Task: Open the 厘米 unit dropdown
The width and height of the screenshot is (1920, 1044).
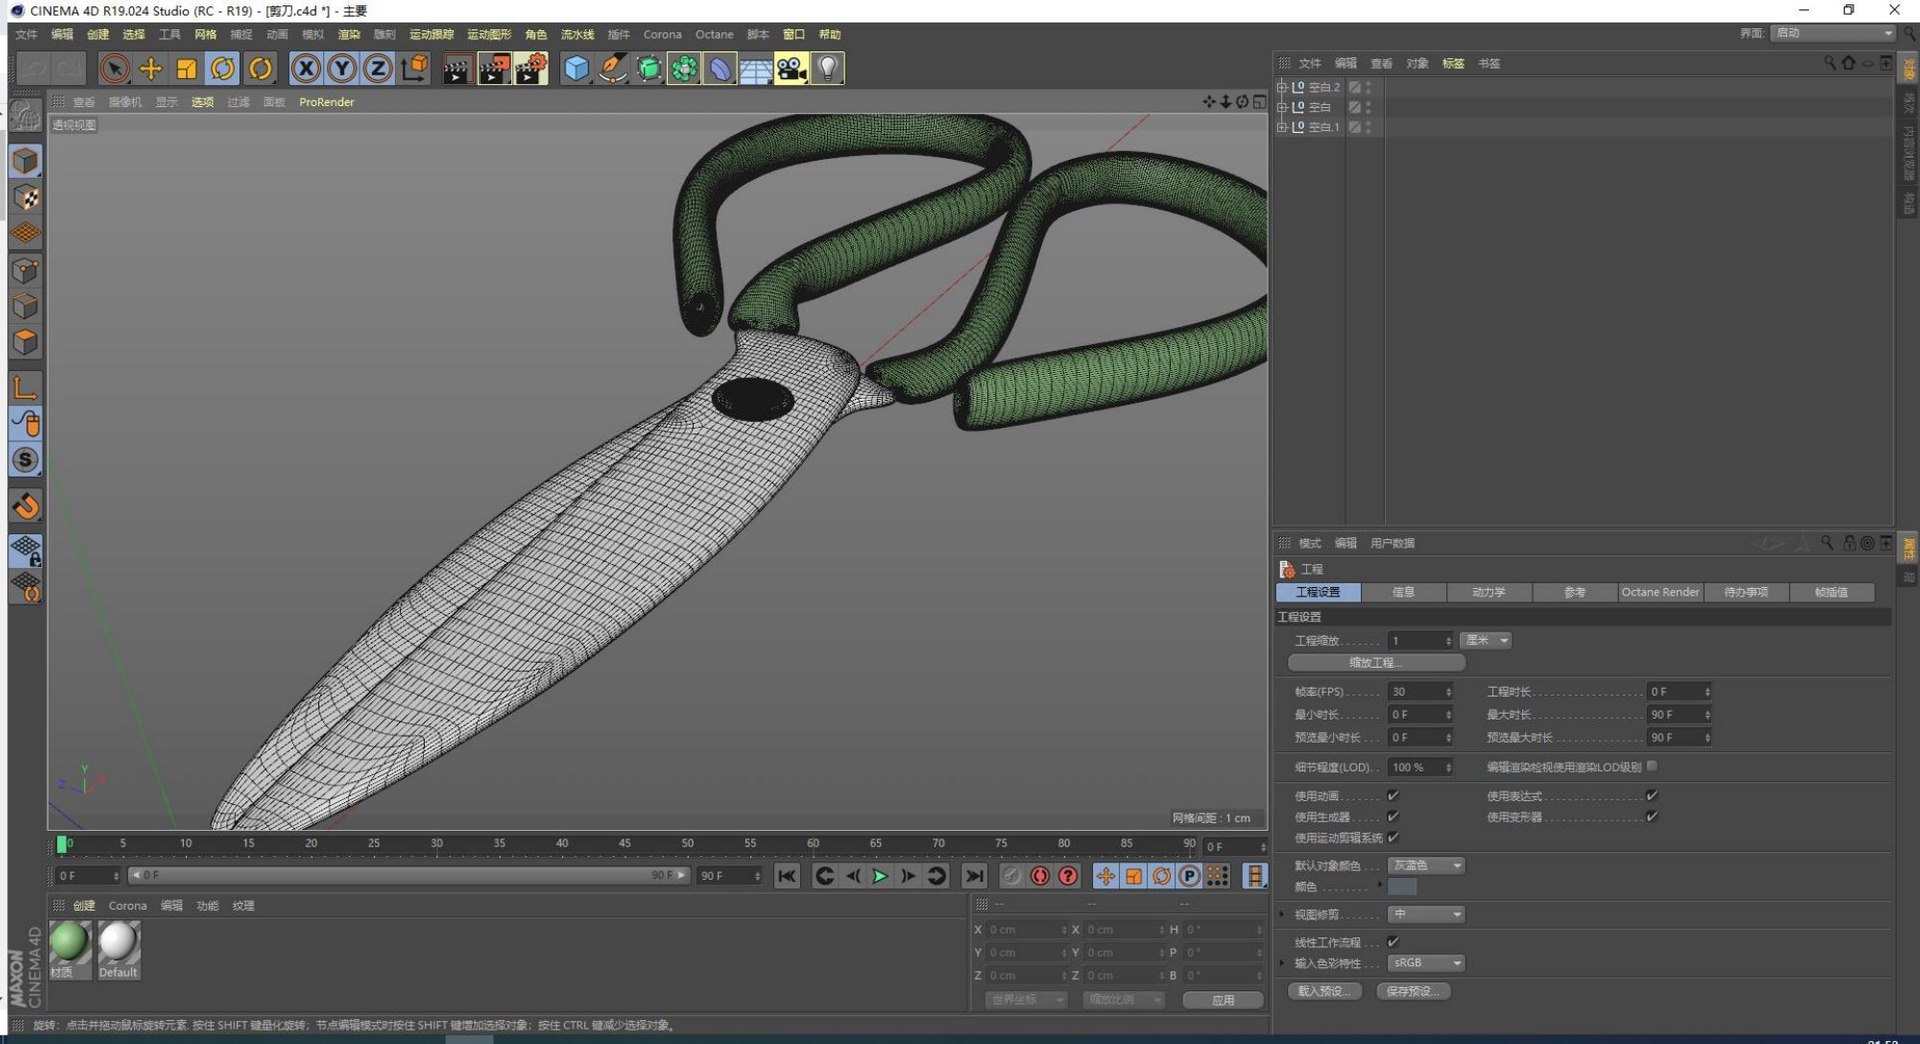Action: (1486, 640)
